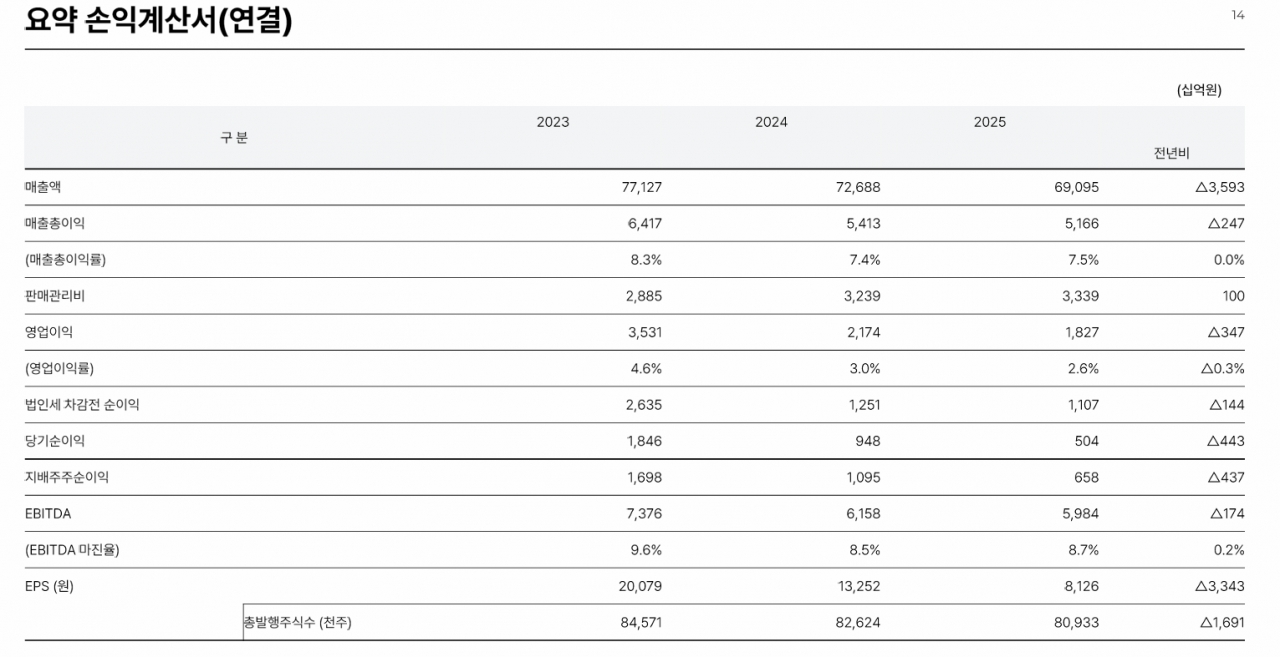Click the 당기순이익 row label
The image size is (1280, 657).
coord(55,441)
